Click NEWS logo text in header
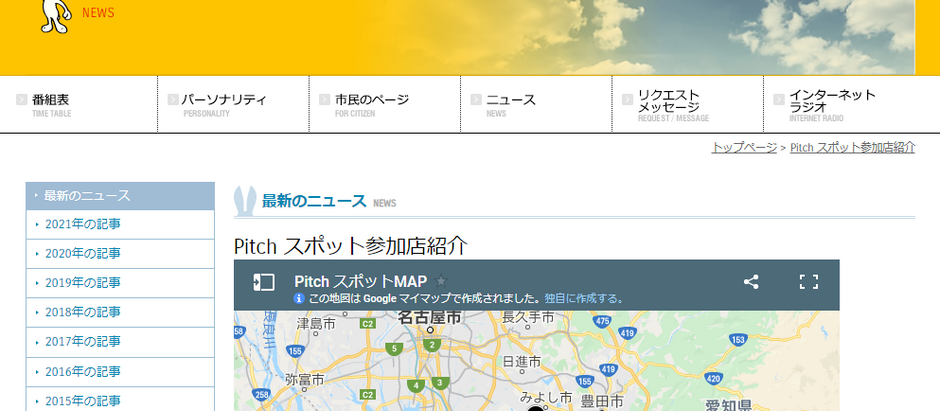940x411 pixels. (98, 13)
